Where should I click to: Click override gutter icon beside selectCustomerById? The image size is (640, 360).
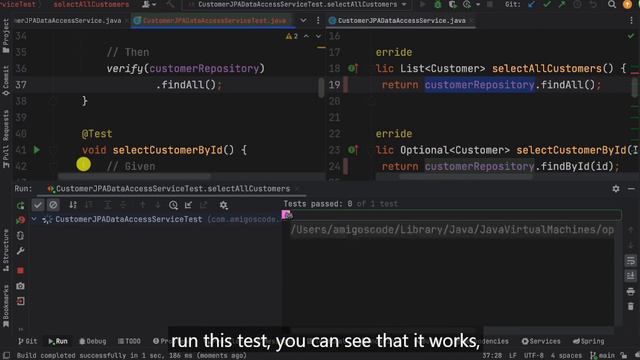(353, 150)
